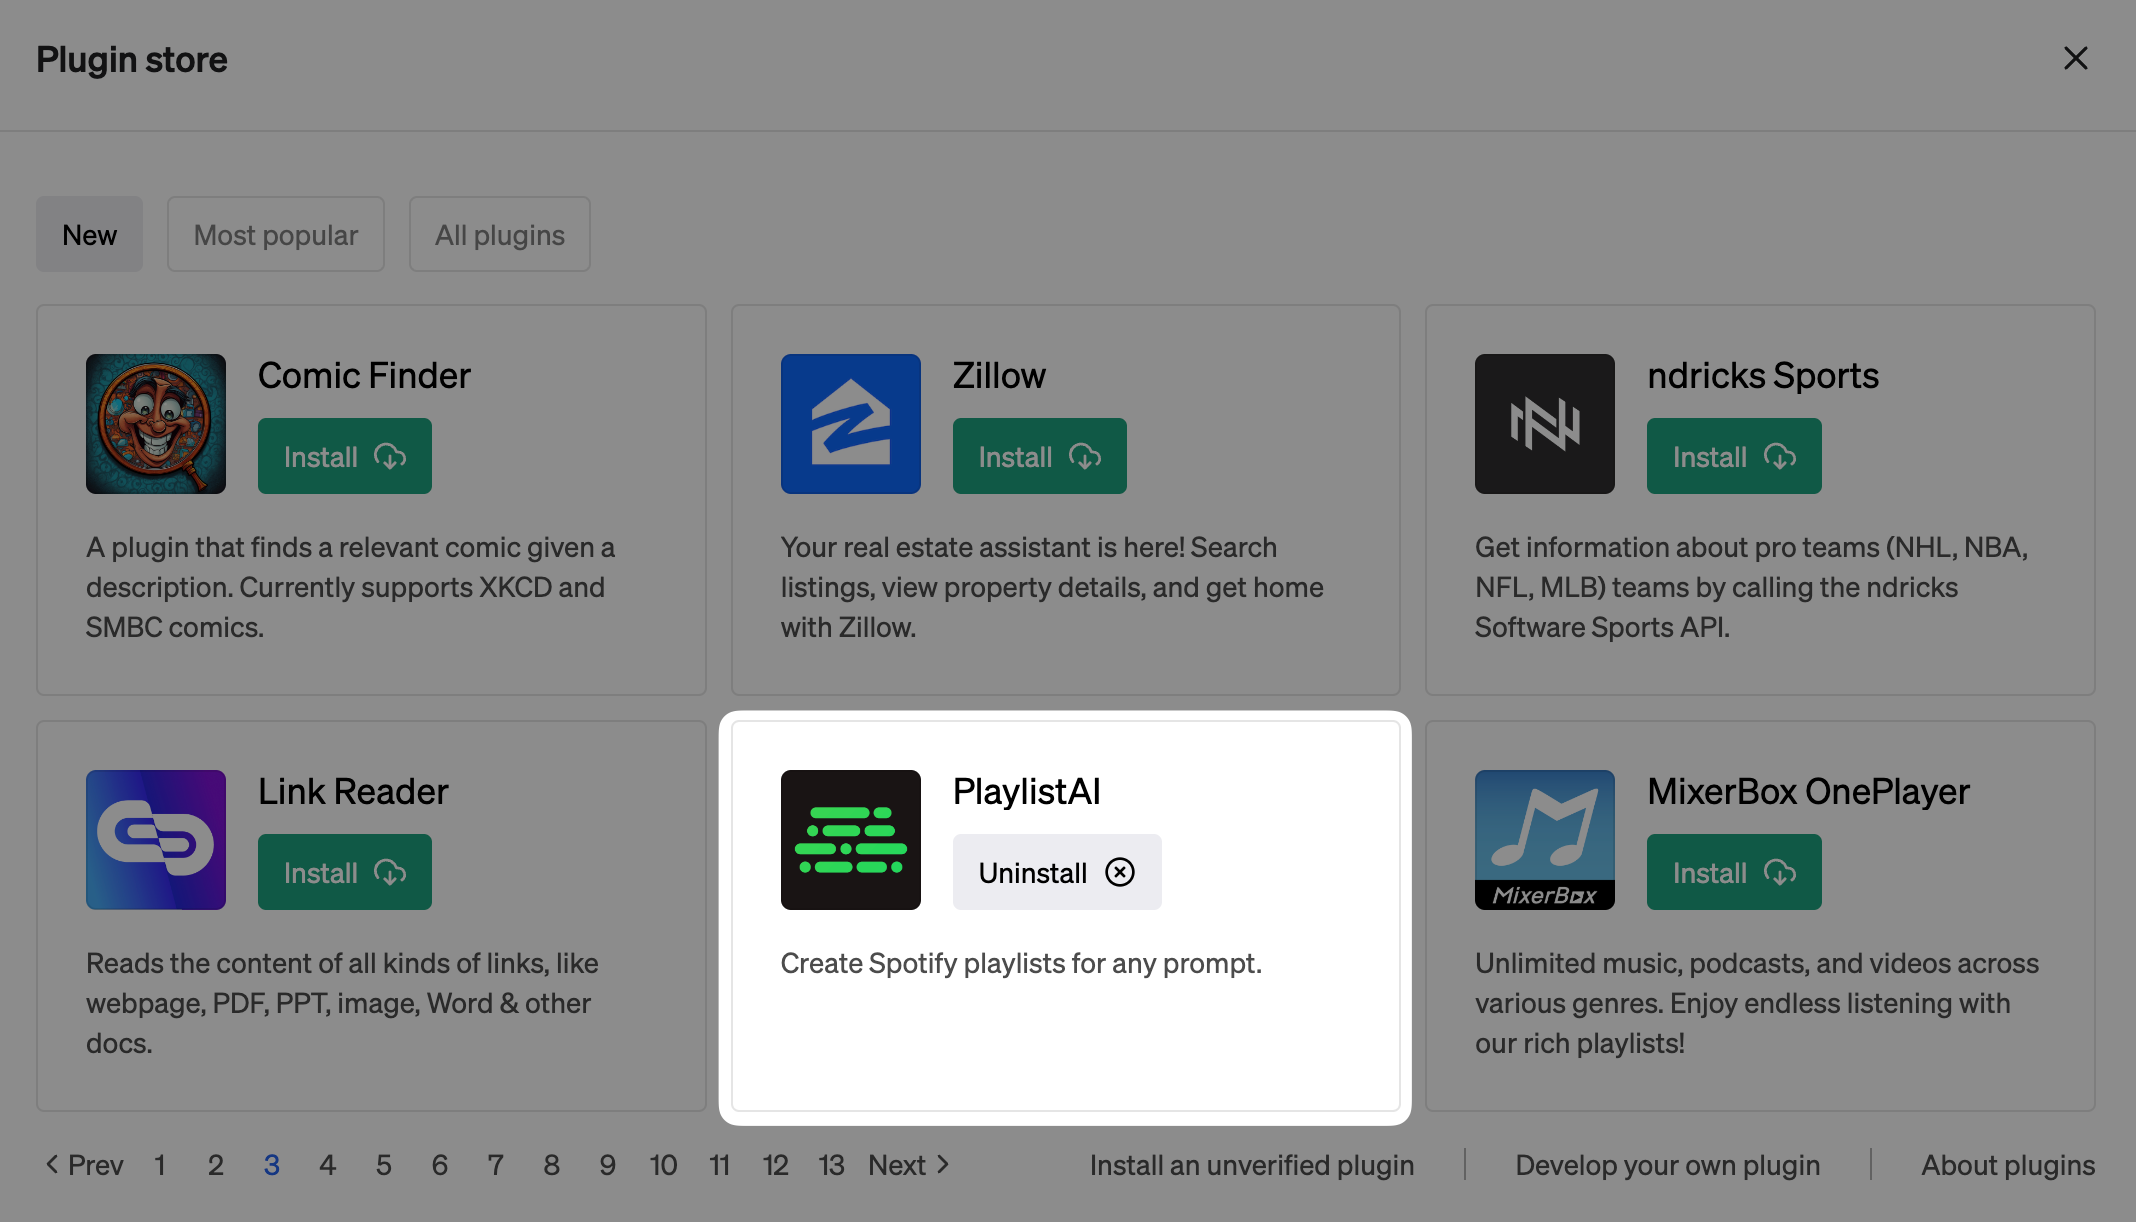Click the ndricks Sports plugin logo
Screen dimensions: 2136x1222
point(1545,424)
